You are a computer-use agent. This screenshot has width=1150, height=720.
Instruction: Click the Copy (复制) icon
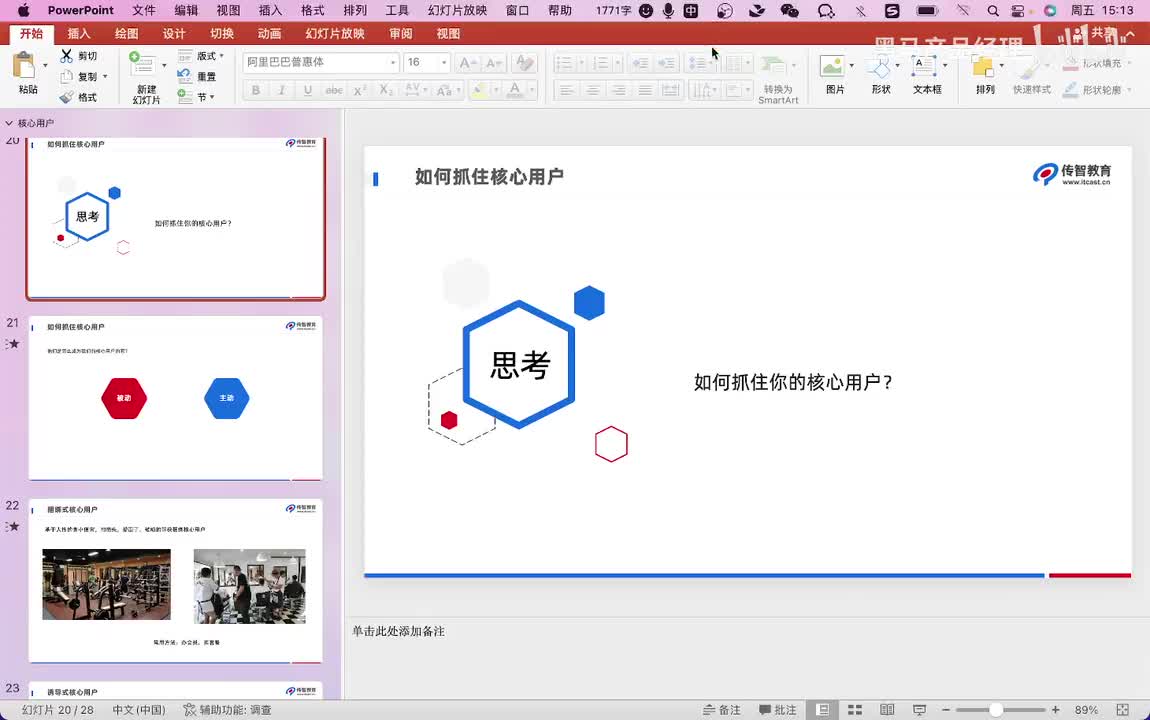66,76
